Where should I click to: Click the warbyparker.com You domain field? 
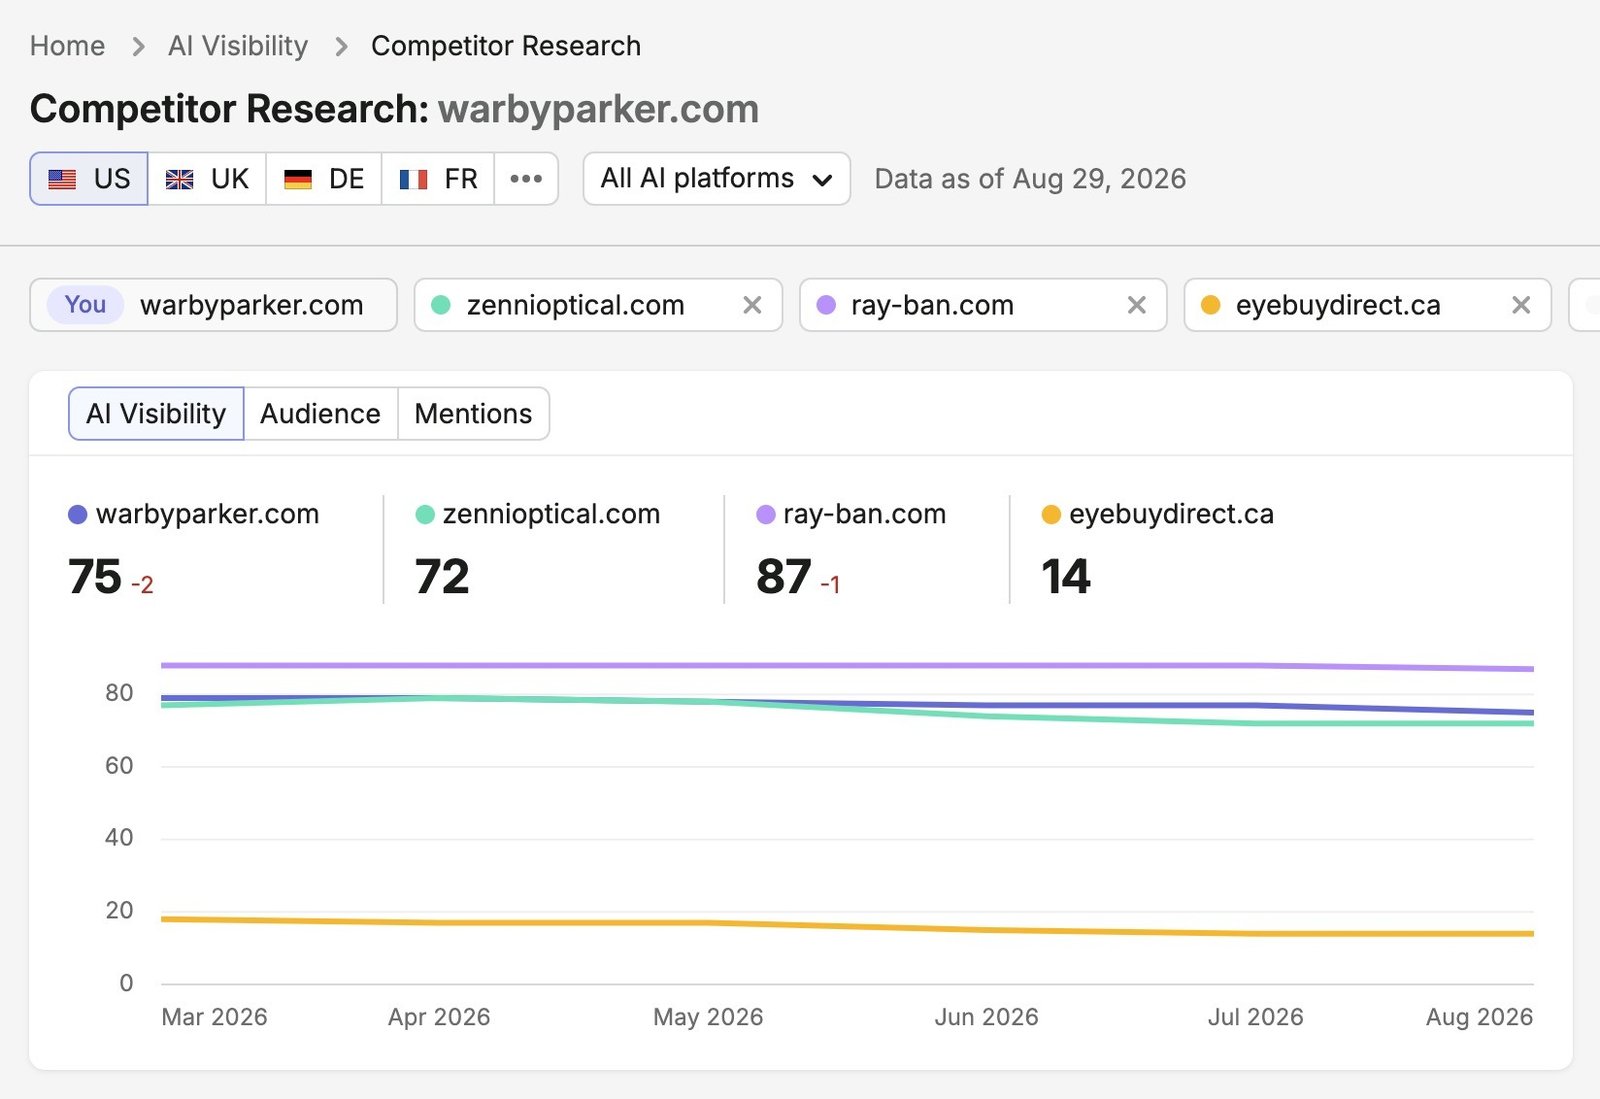click(214, 305)
